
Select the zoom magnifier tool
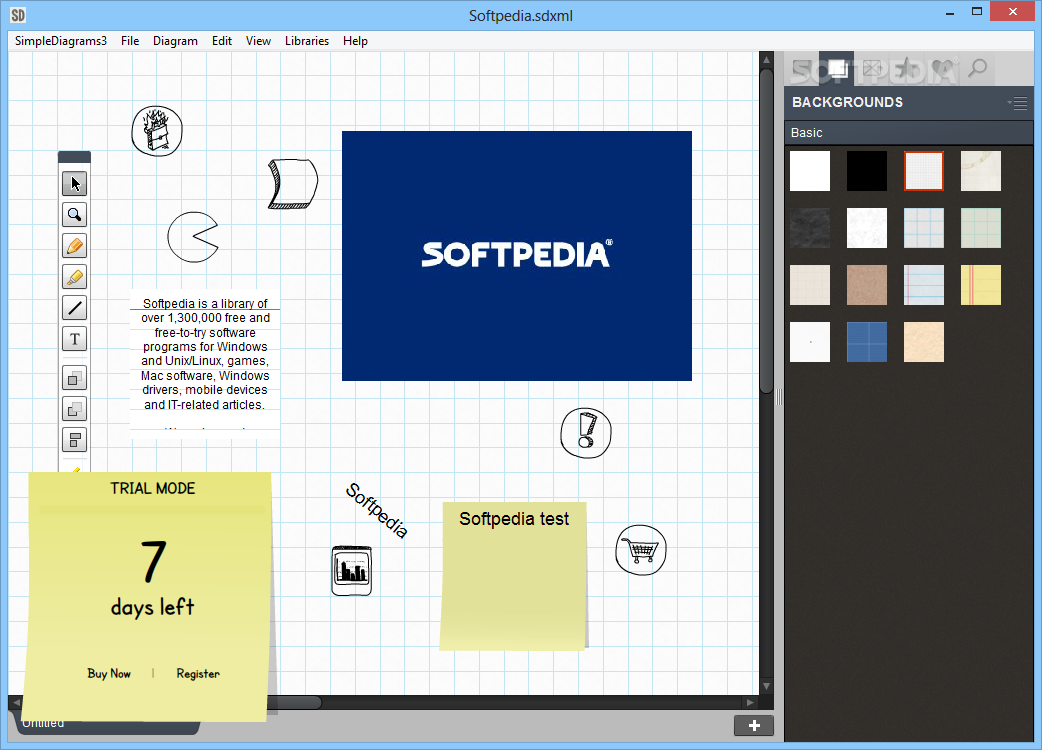tap(74, 215)
